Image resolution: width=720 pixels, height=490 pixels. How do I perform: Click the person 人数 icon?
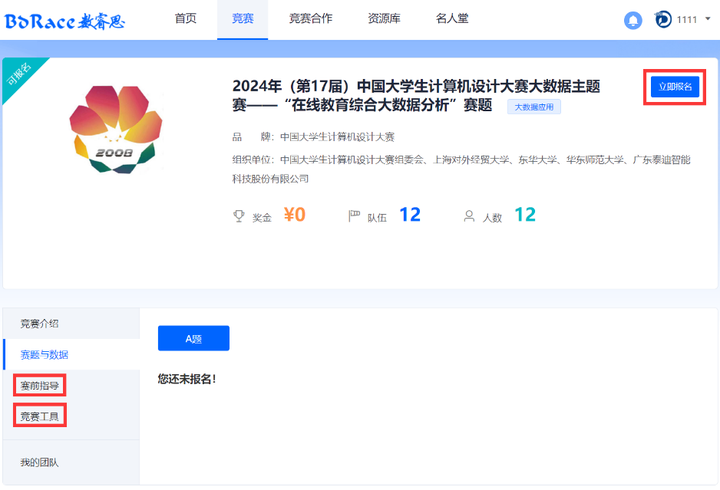469,216
